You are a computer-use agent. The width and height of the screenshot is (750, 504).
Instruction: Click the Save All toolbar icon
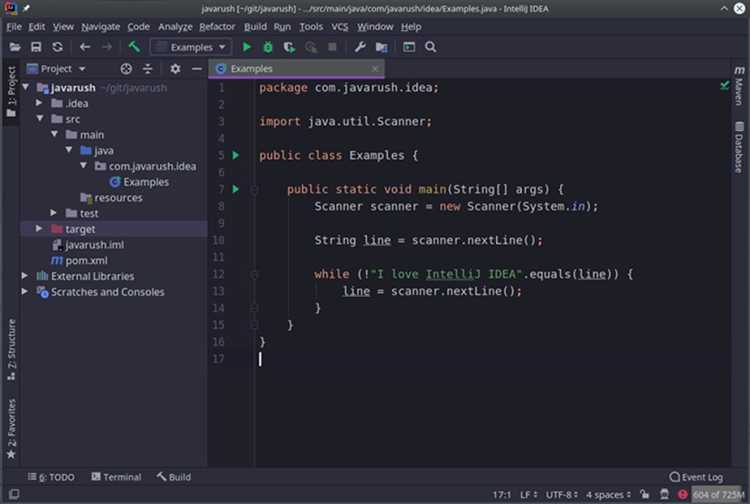click(36, 47)
